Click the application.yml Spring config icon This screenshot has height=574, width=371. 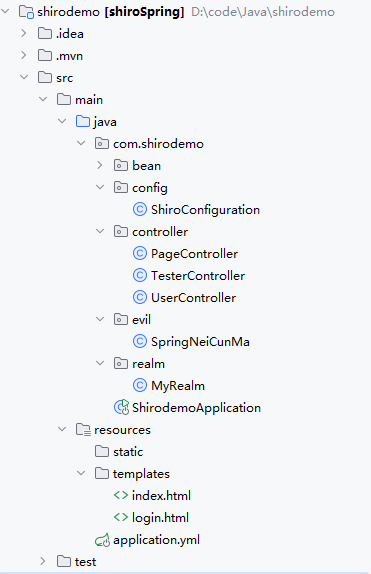point(102,540)
